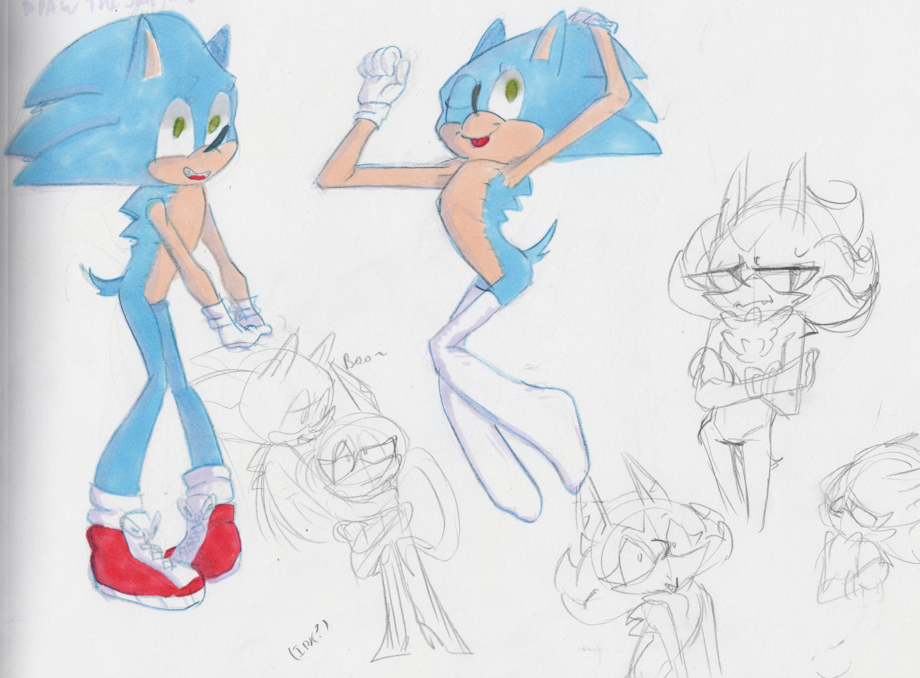The width and height of the screenshot is (920, 678).
Task: Click the left Sonic's front red shoe
Action: (140, 565)
